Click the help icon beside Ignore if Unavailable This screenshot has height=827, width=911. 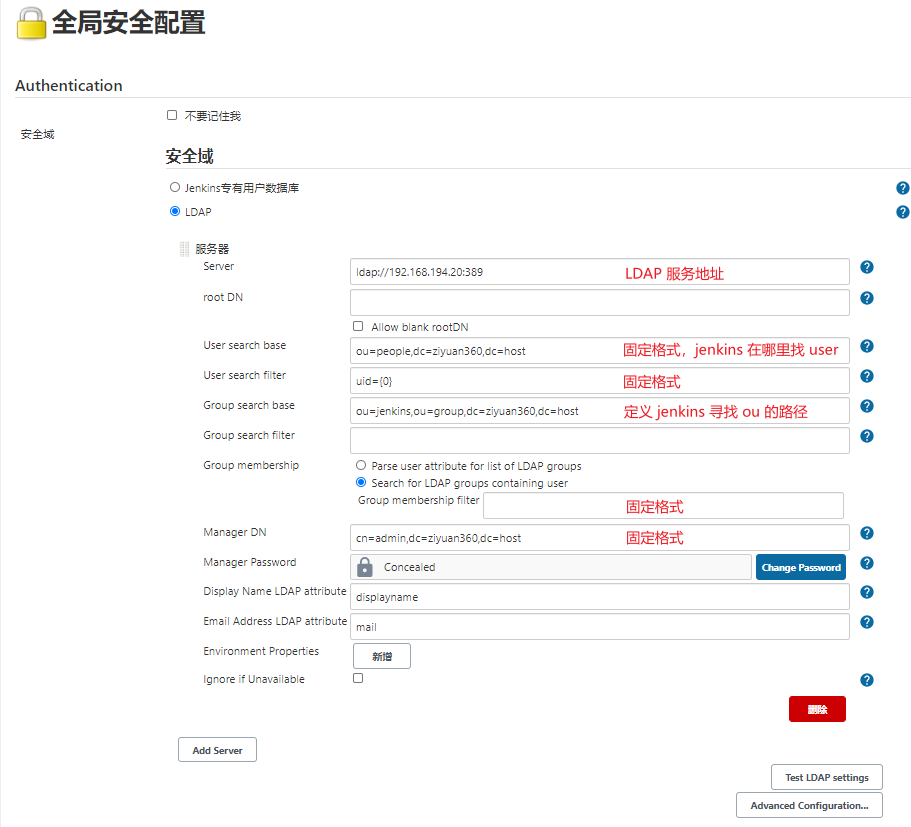866,679
